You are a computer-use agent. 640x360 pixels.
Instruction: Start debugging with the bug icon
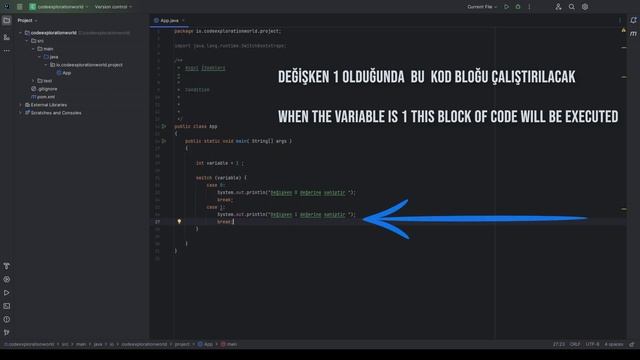click(x=518, y=7)
